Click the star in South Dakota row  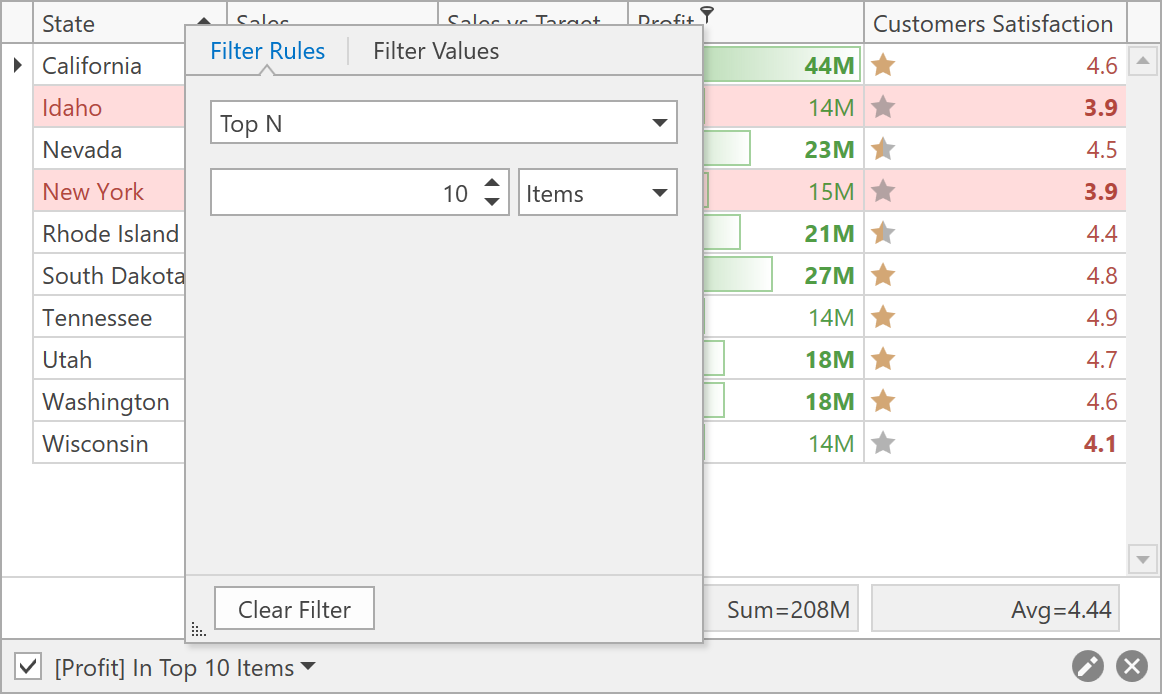pos(883,275)
